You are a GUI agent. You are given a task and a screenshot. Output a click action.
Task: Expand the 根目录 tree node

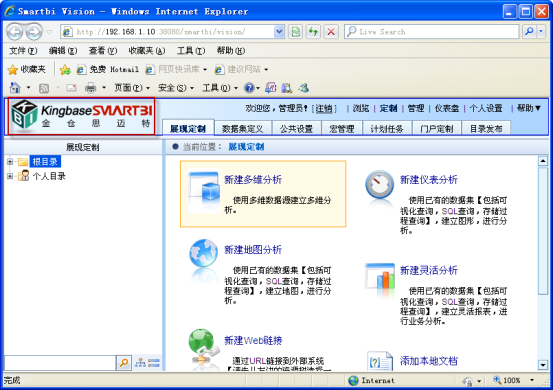click(10, 162)
